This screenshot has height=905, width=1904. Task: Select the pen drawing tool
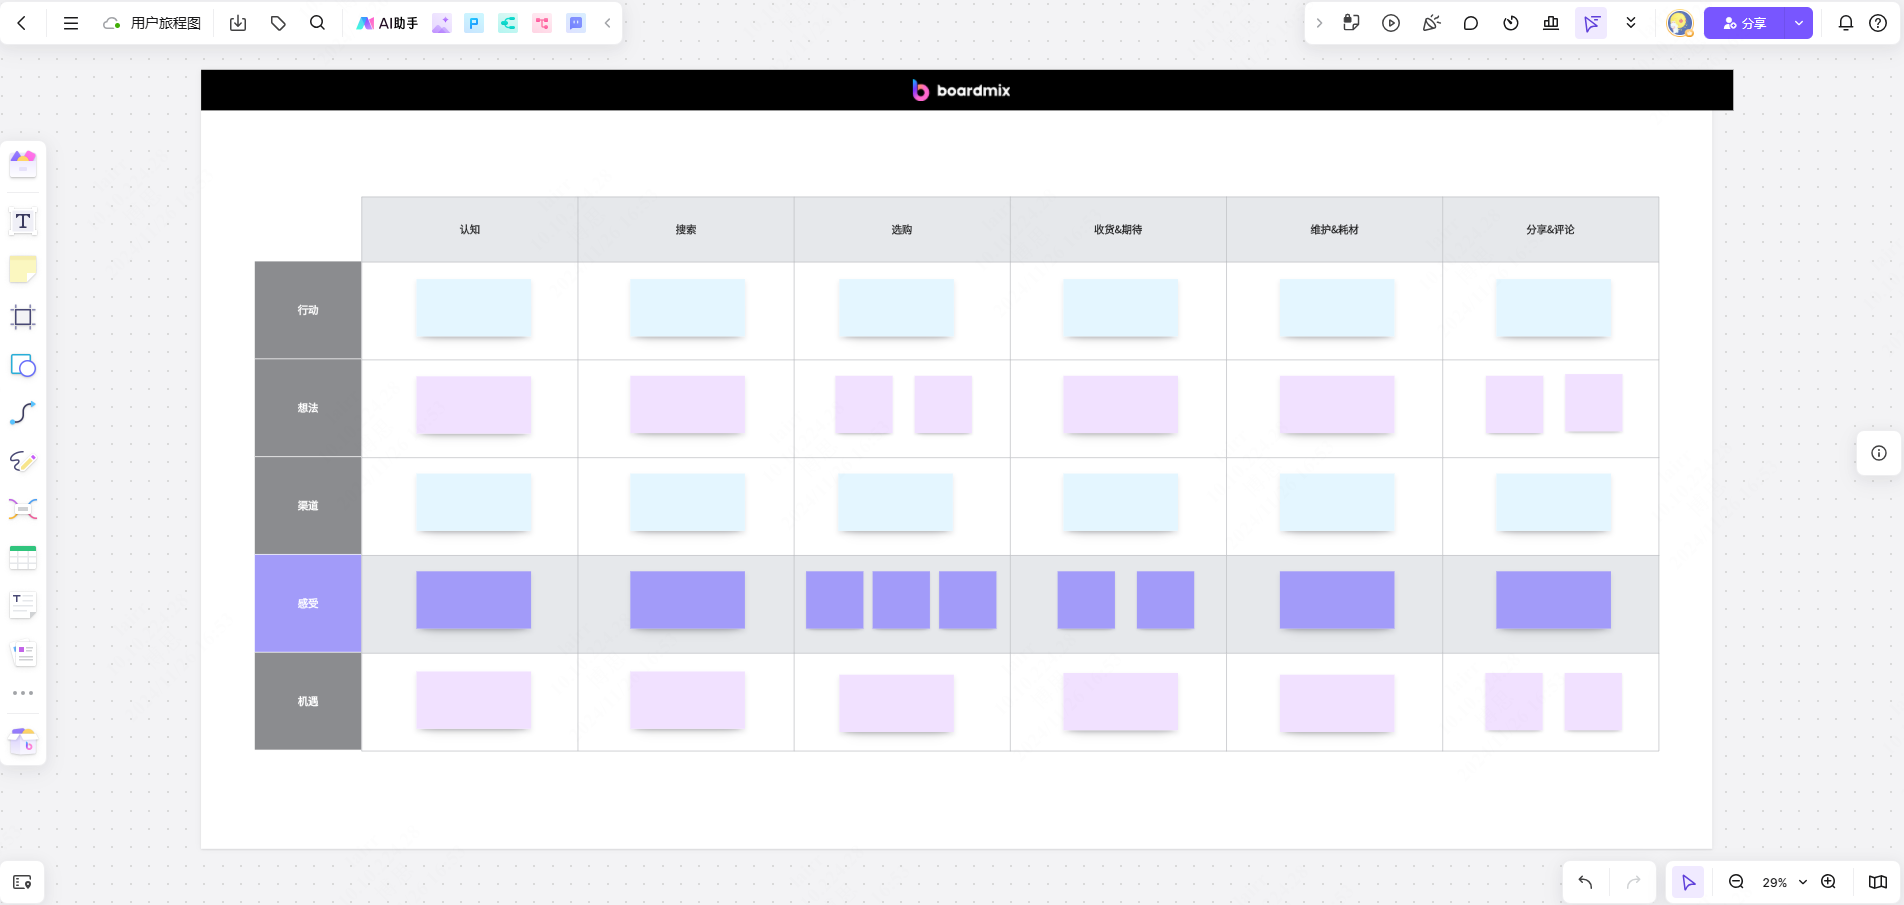point(23,461)
